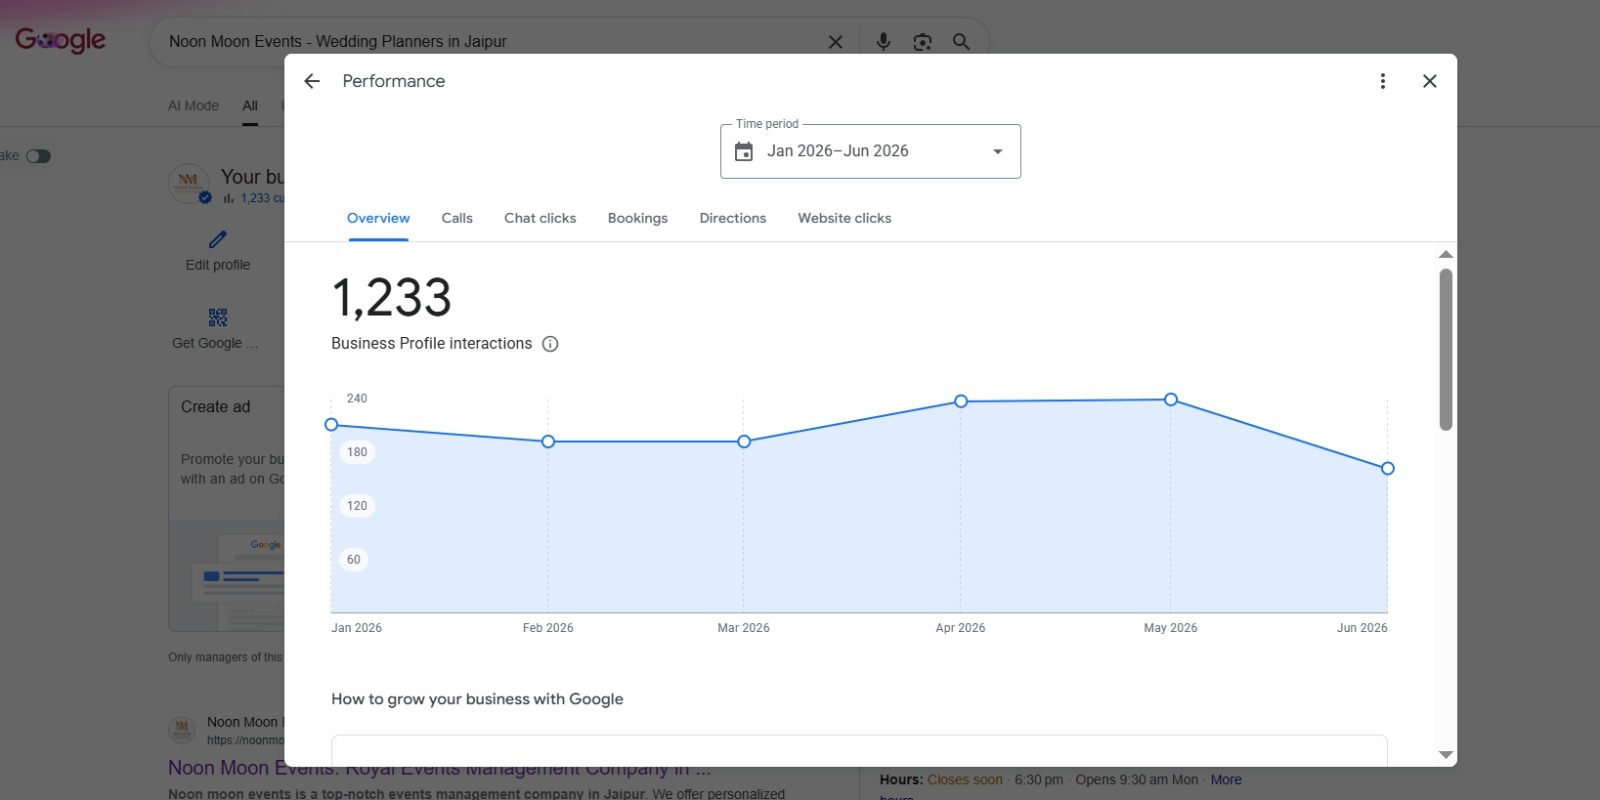Click info icon beside Business Profile interactions
This screenshot has height=800, width=1600.
[550, 344]
